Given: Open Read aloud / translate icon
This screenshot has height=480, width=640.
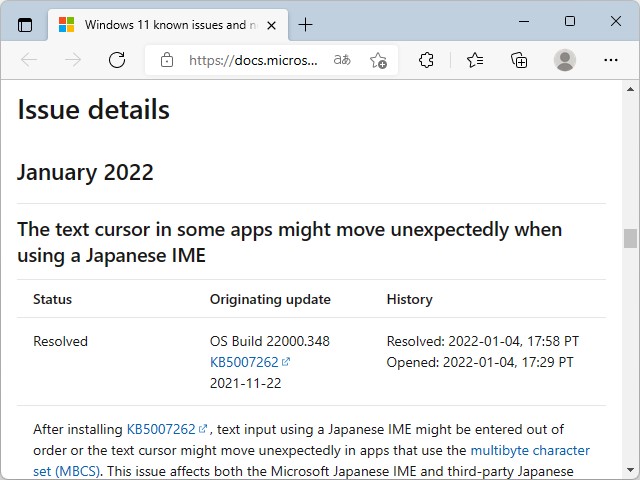Looking at the screenshot, I should (342, 60).
